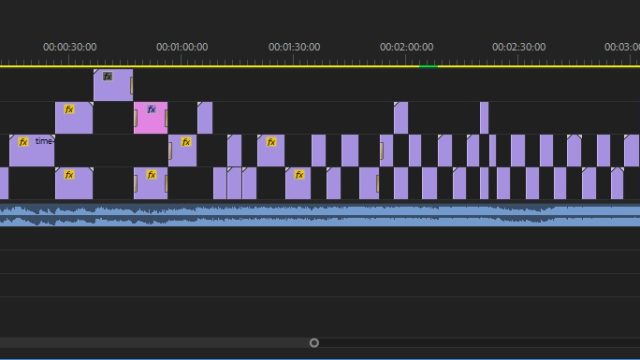Click the right trim handle of the topmost track clip
The width and height of the screenshot is (640, 360).
131,86
